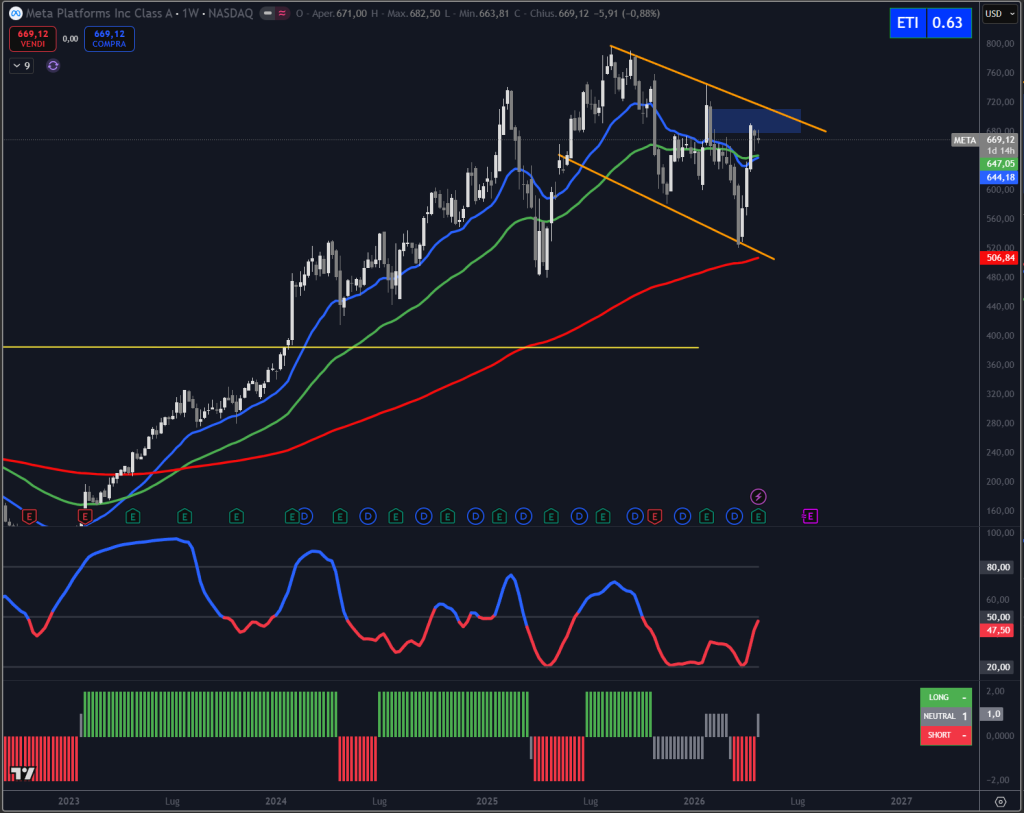Expand the '9' dropdown below the sell button
Image resolution: width=1024 pixels, height=813 pixels.
[20, 65]
